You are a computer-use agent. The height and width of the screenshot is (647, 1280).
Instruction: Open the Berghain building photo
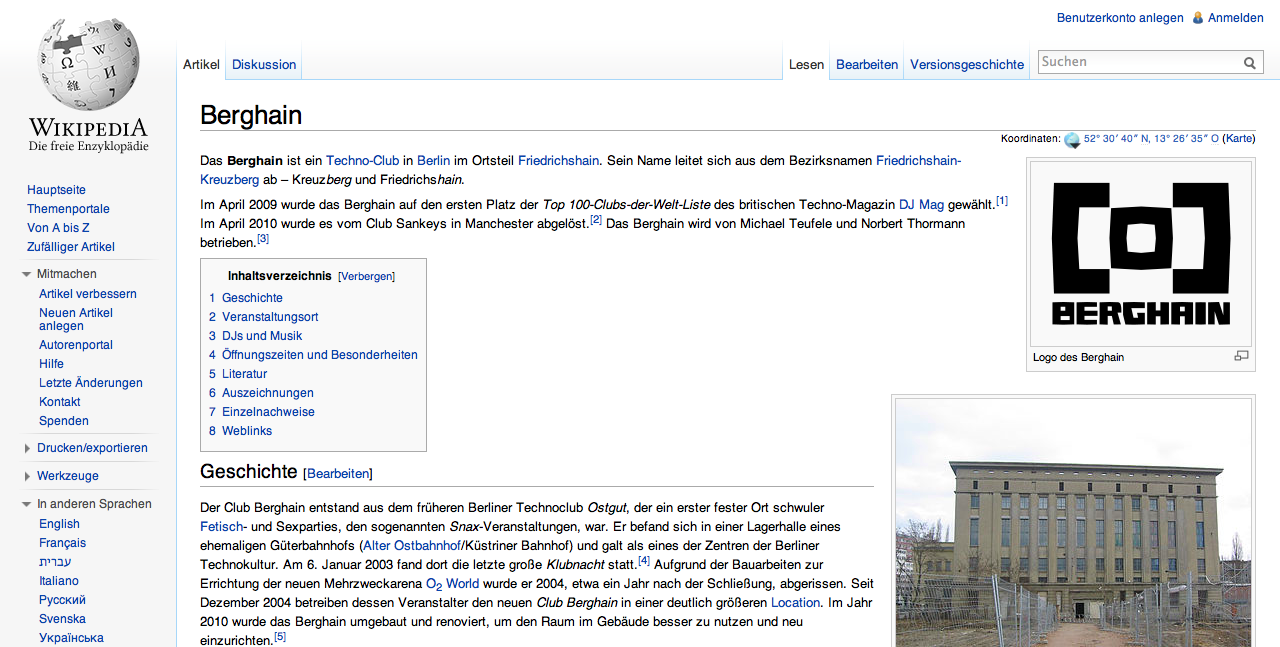click(1073, 524)
